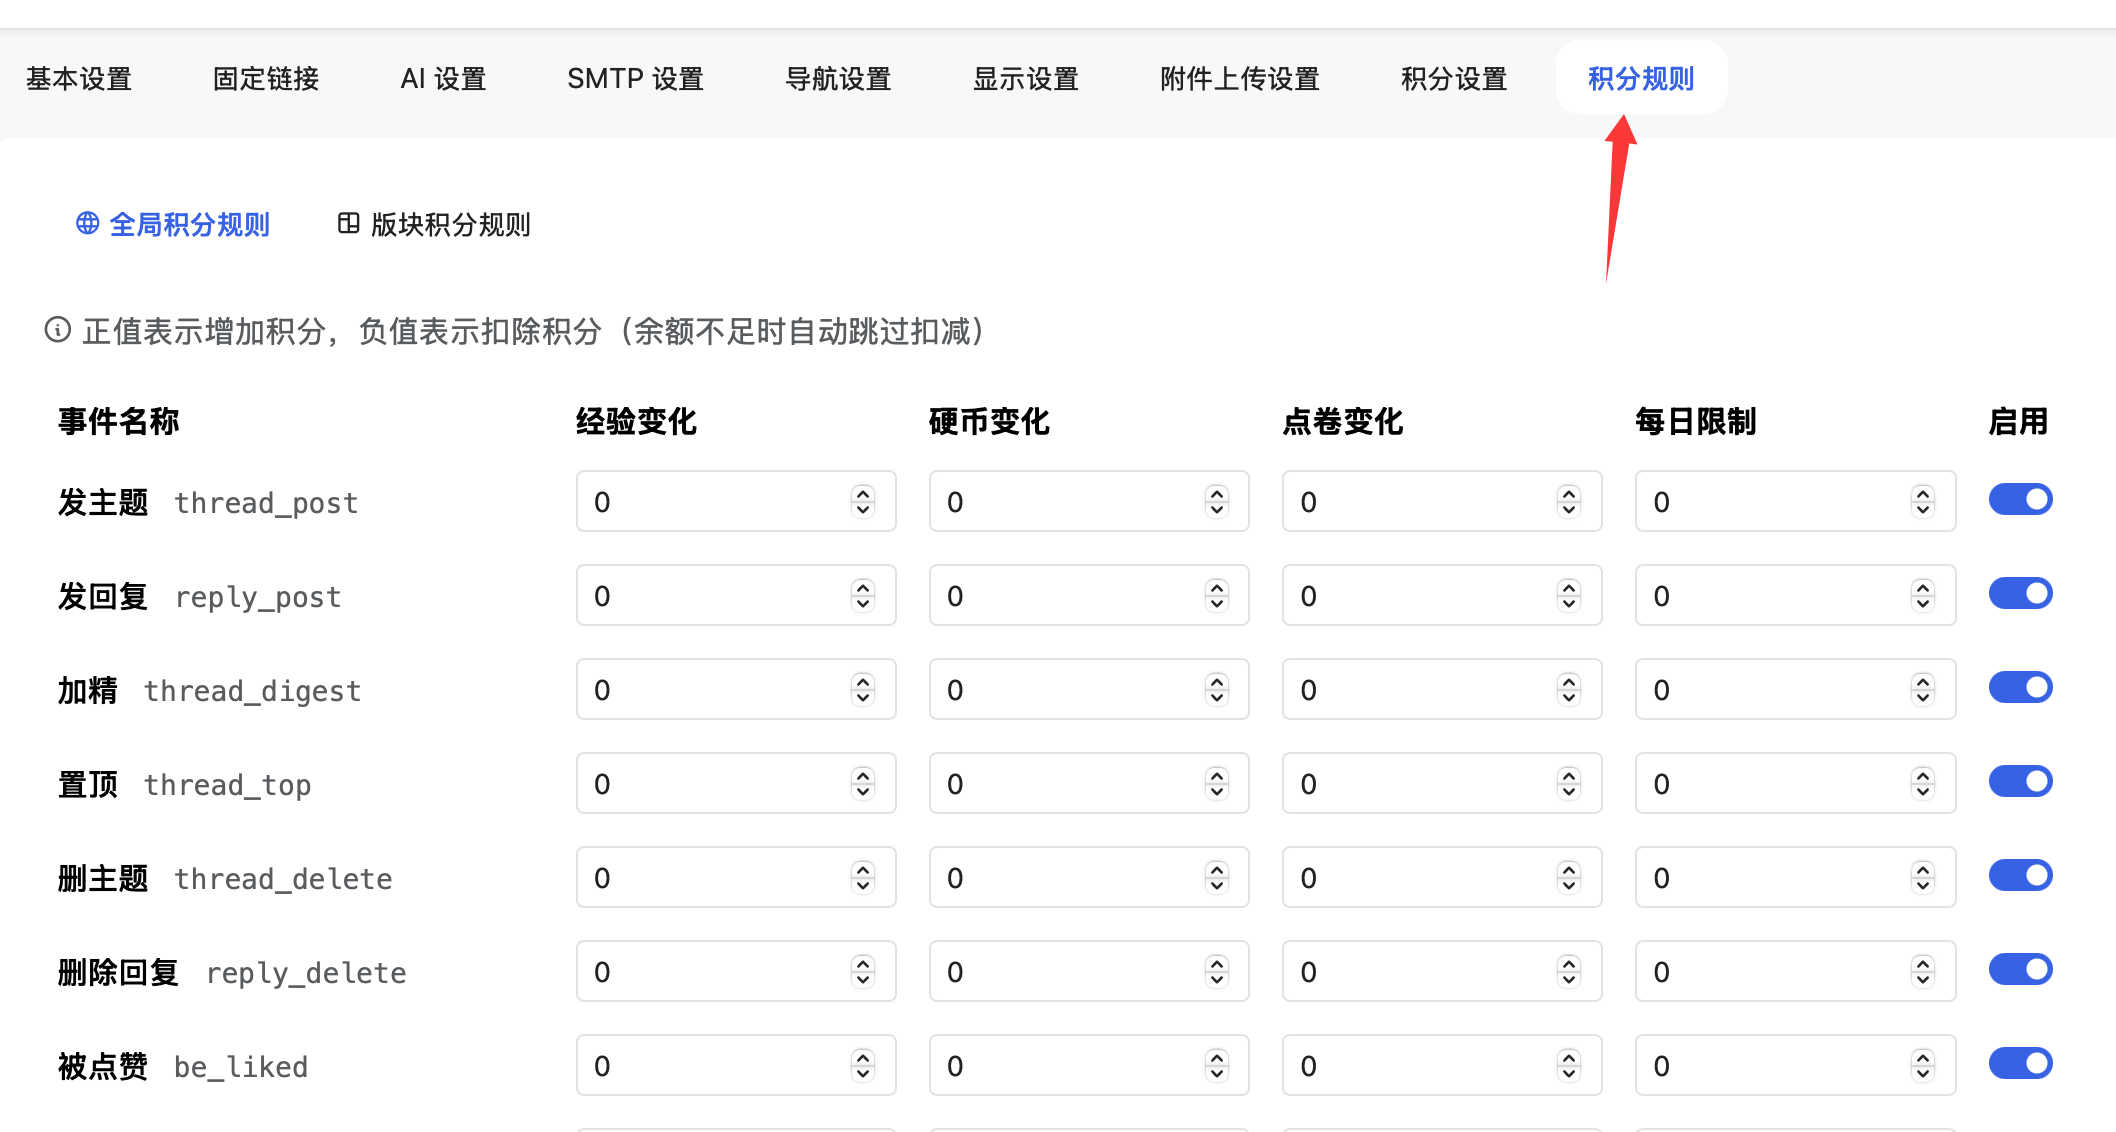Edit the 经验变化 input for 删除回复
2116x1132 pixels.
(736, 971)
